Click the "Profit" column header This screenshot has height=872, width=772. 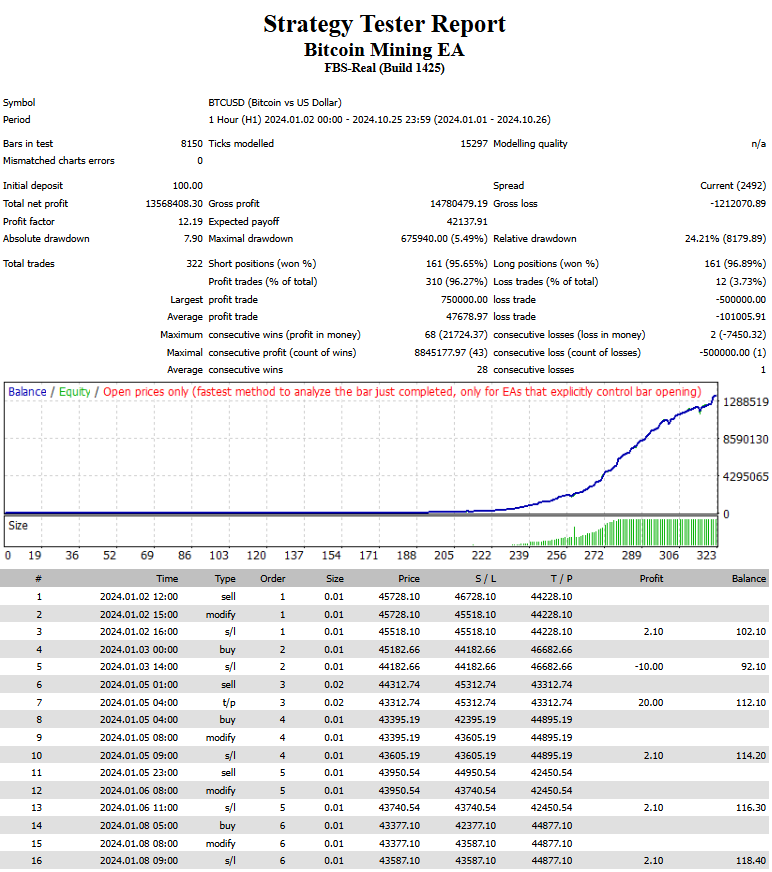(x=651, y=578)
